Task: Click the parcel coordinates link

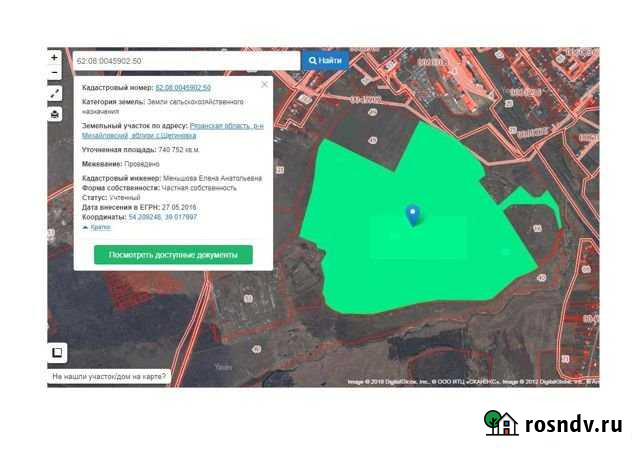Action: 162,216
